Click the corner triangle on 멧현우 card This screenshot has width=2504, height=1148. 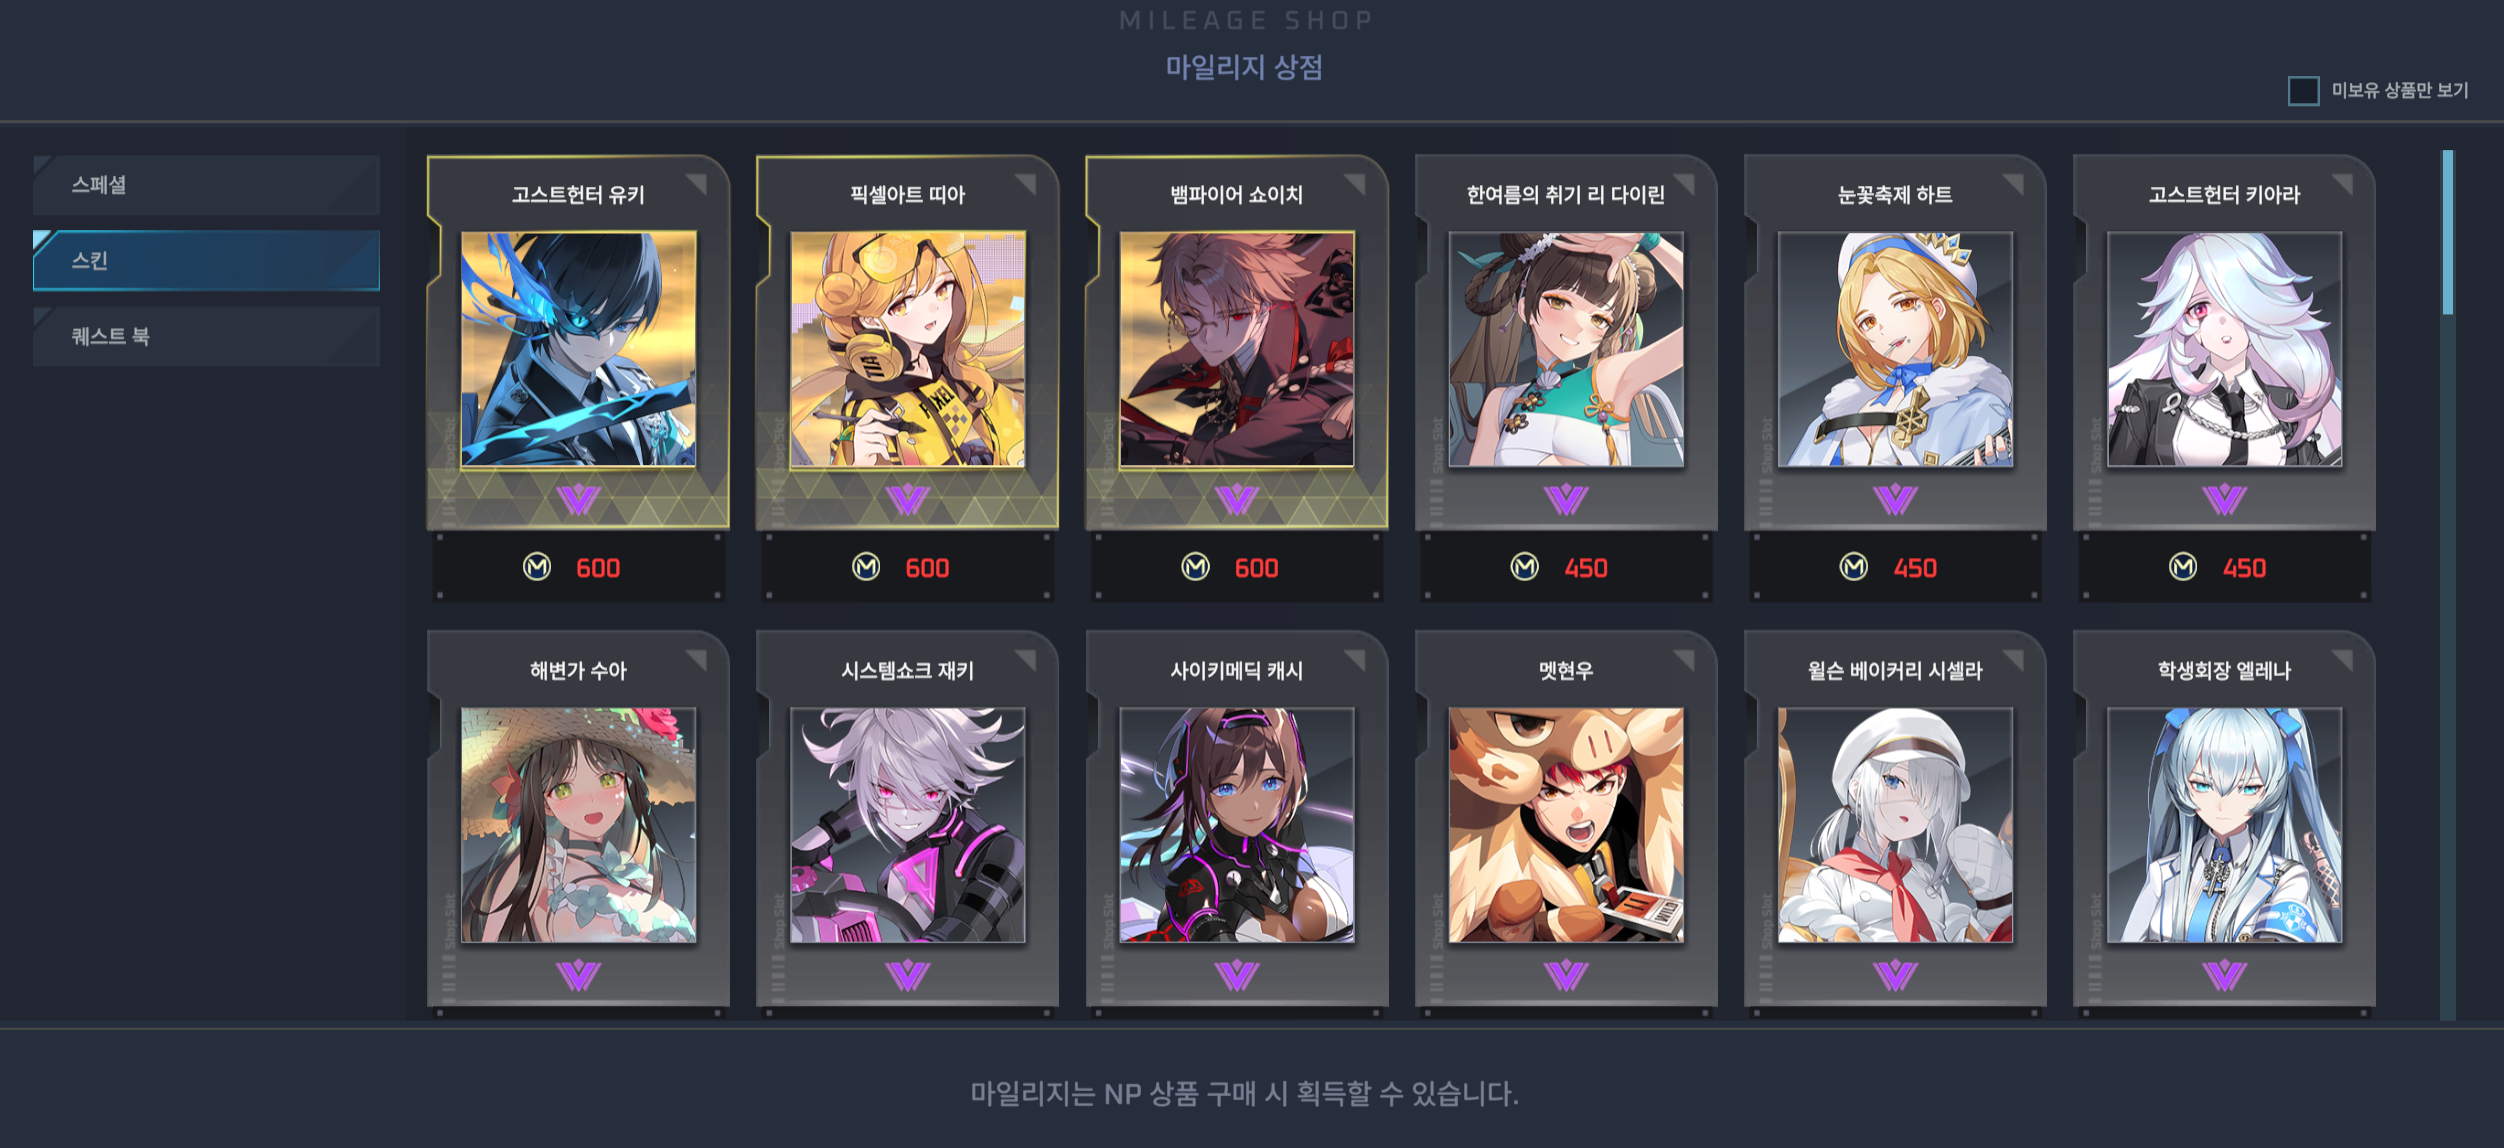(x=1685, y=660)
